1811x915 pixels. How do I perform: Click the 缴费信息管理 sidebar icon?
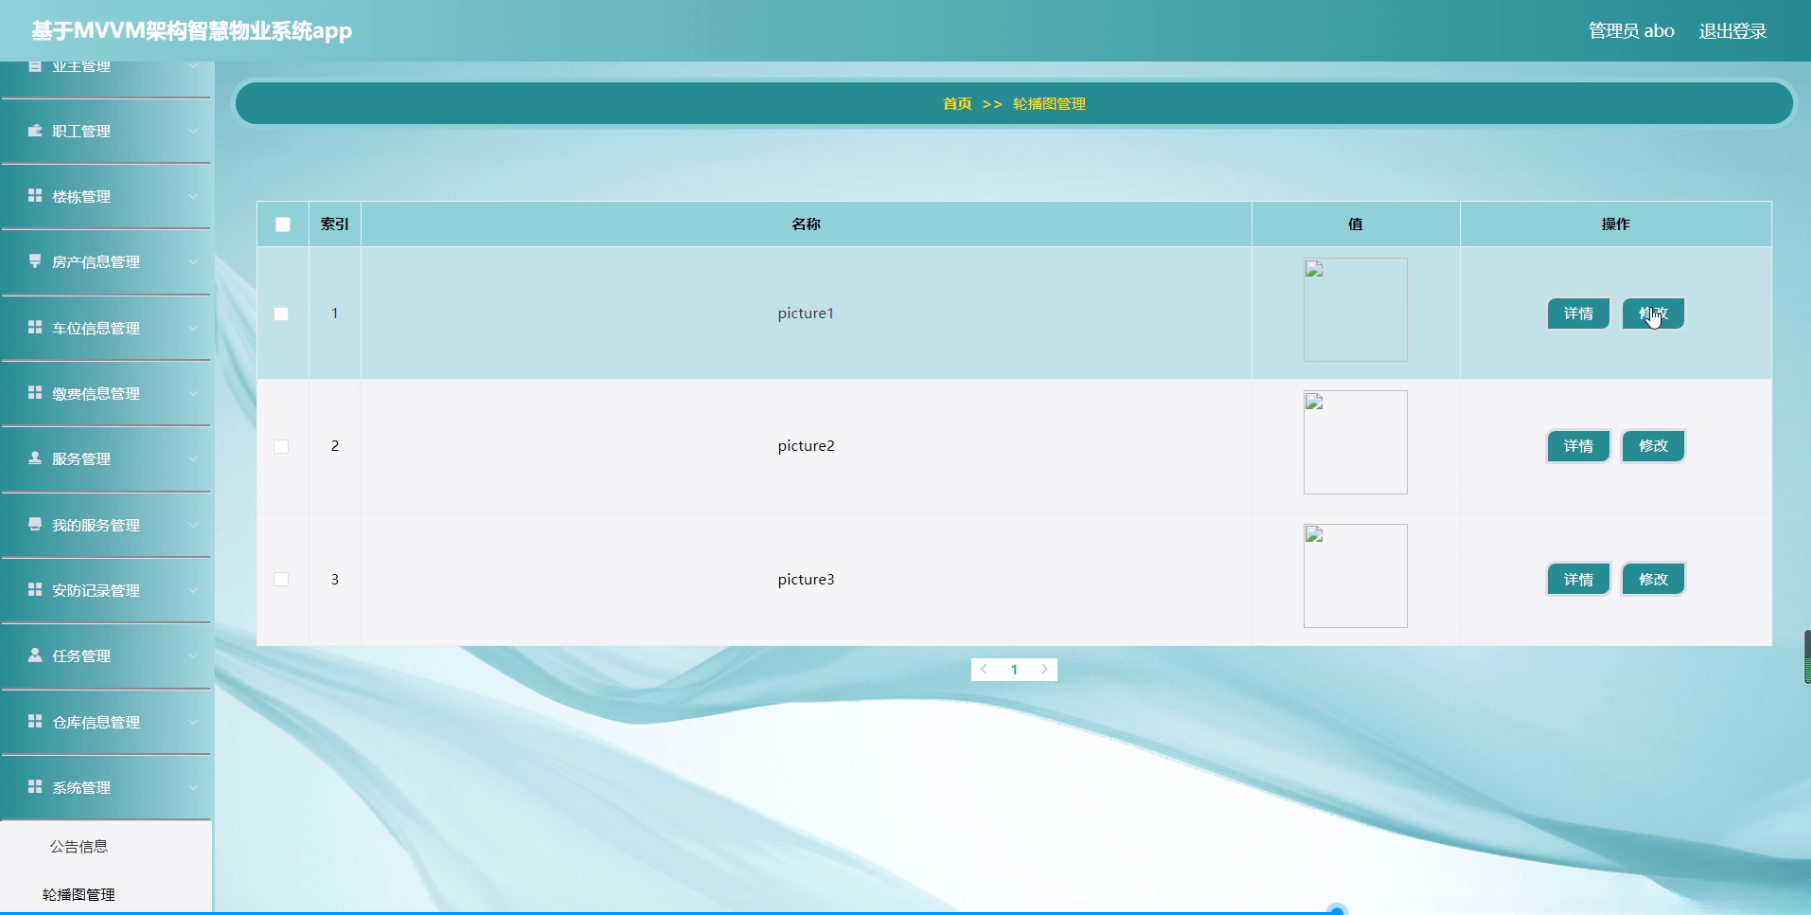click(33, 393)
